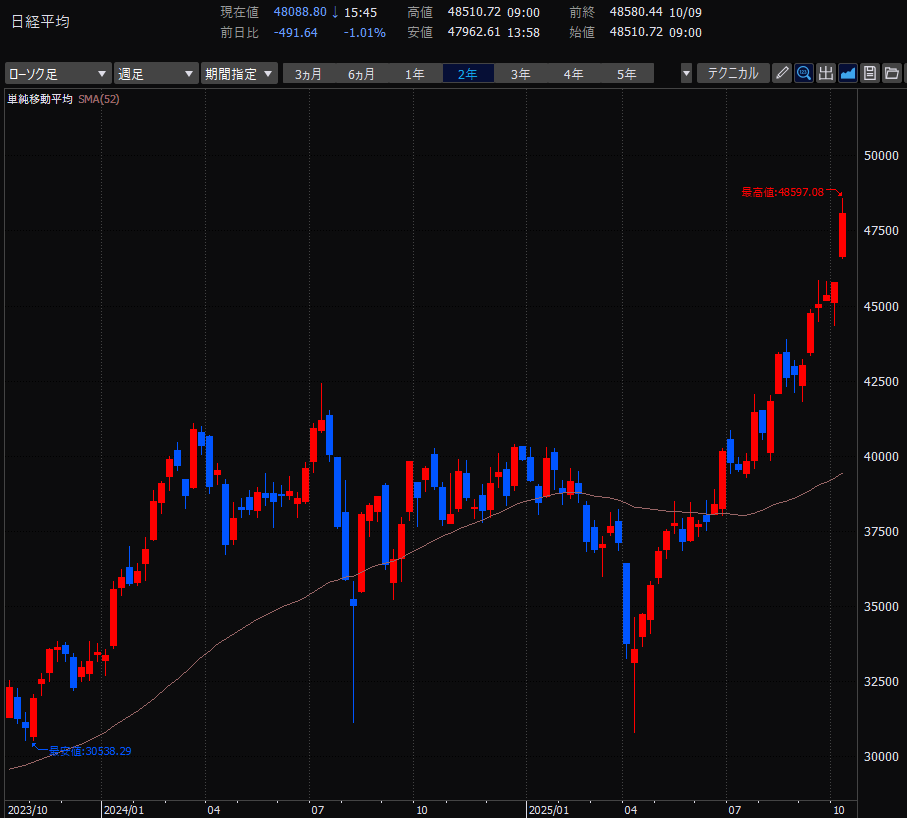Expand the small arrow dropdown beside テクニカル

click(x=686, y=73)
